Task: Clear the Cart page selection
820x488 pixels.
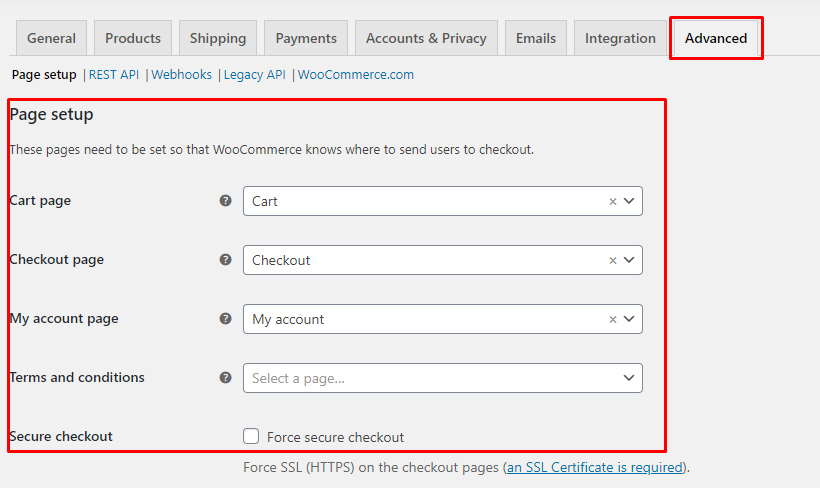Action: pos(613,201)
